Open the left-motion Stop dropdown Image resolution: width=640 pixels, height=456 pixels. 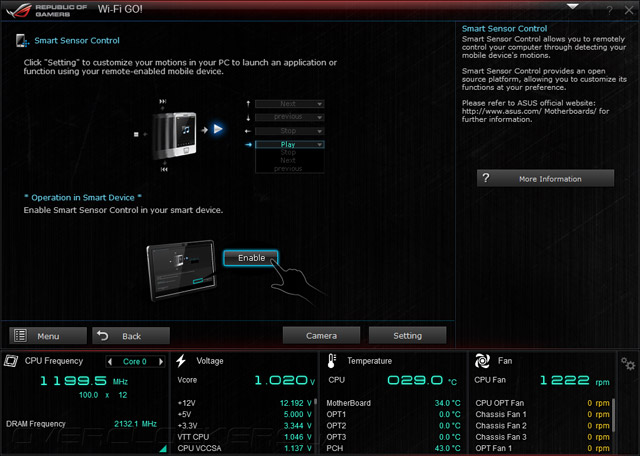289,131
